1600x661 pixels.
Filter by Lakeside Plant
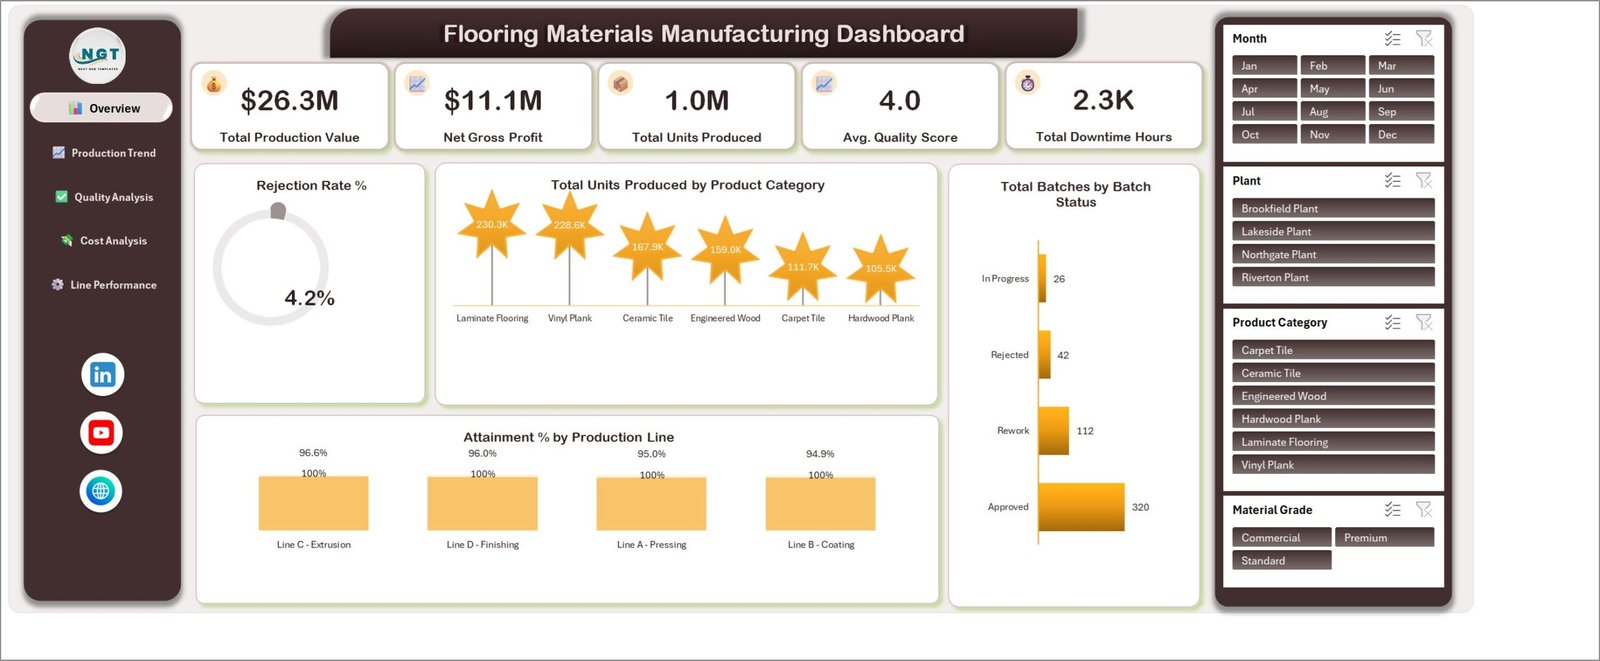(x=1333, y=231)
